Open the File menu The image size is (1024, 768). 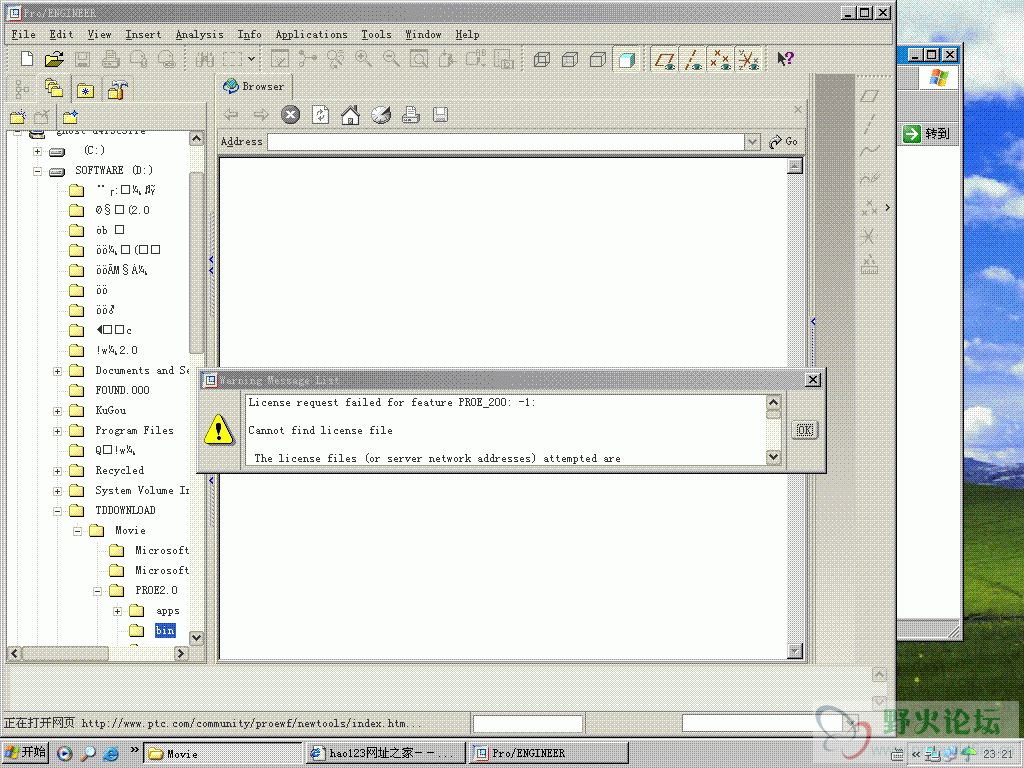[x=24, y=35]
